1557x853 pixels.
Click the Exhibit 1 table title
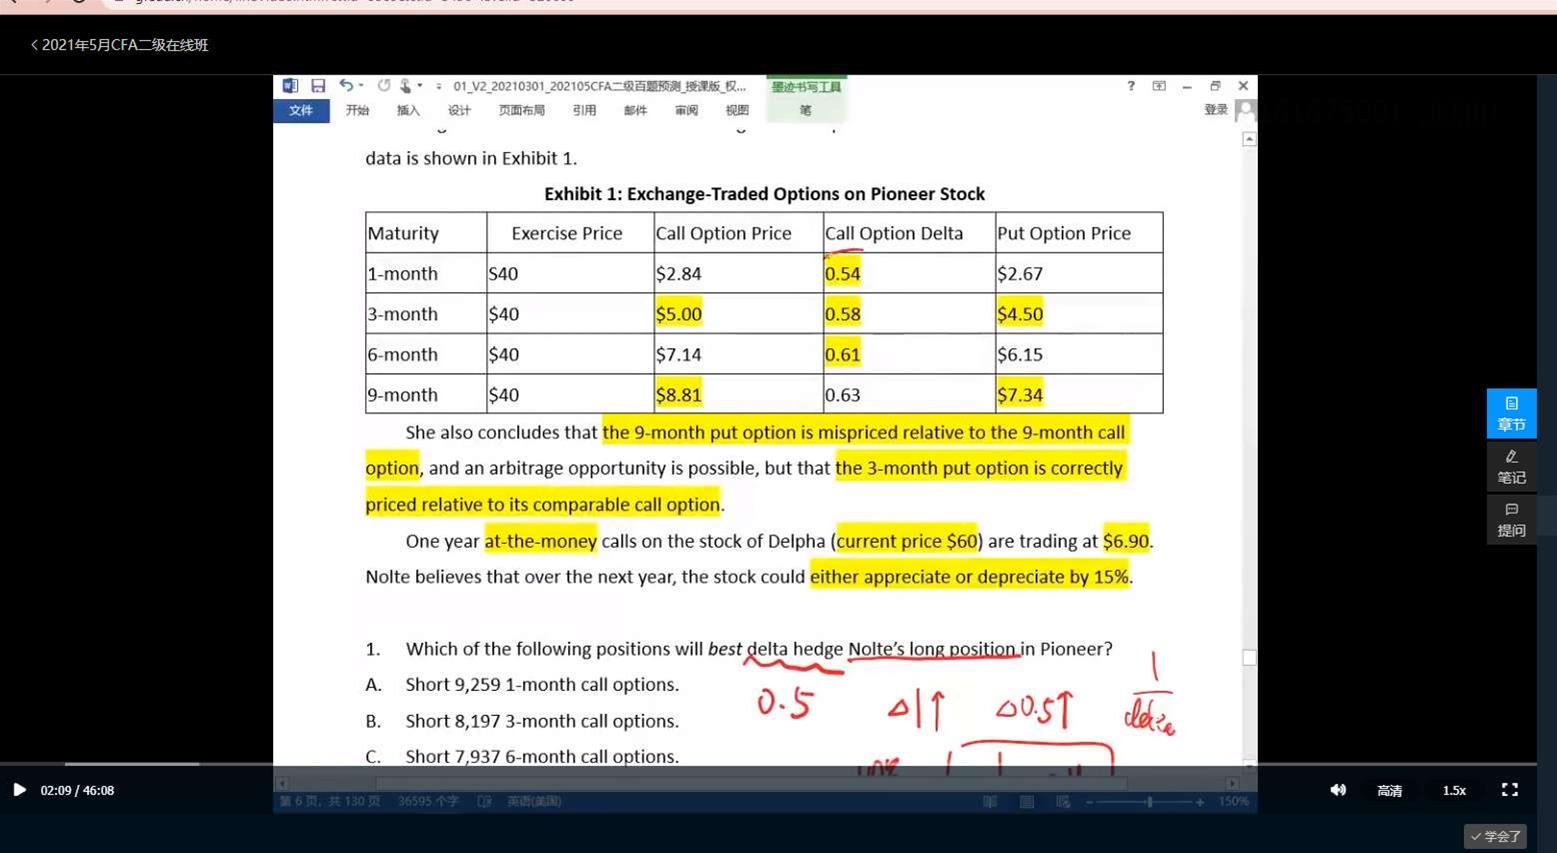(764, 194)
